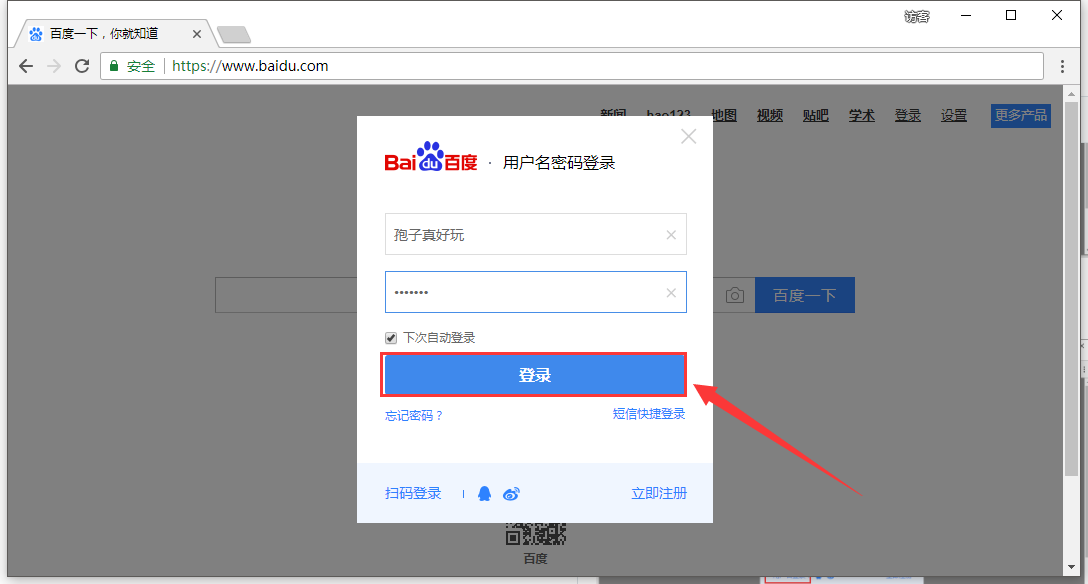Open Chrome three-dot menu
The width and height of the screenshot is (1088, 584).
point(1063,66)
